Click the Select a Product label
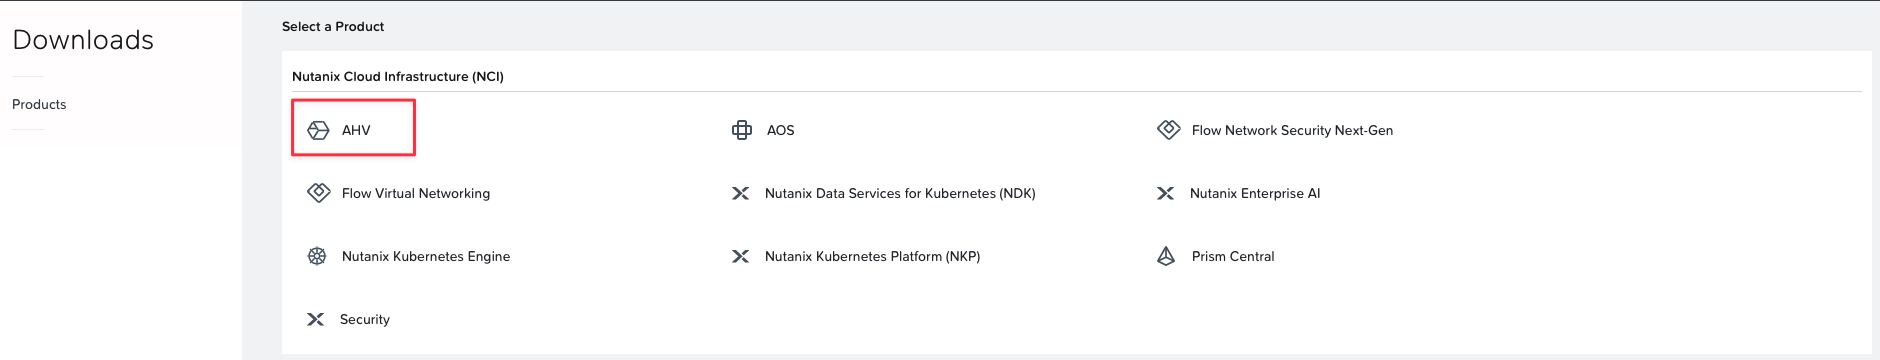The height and width of the screenshot is (360, 1880). 333,26
